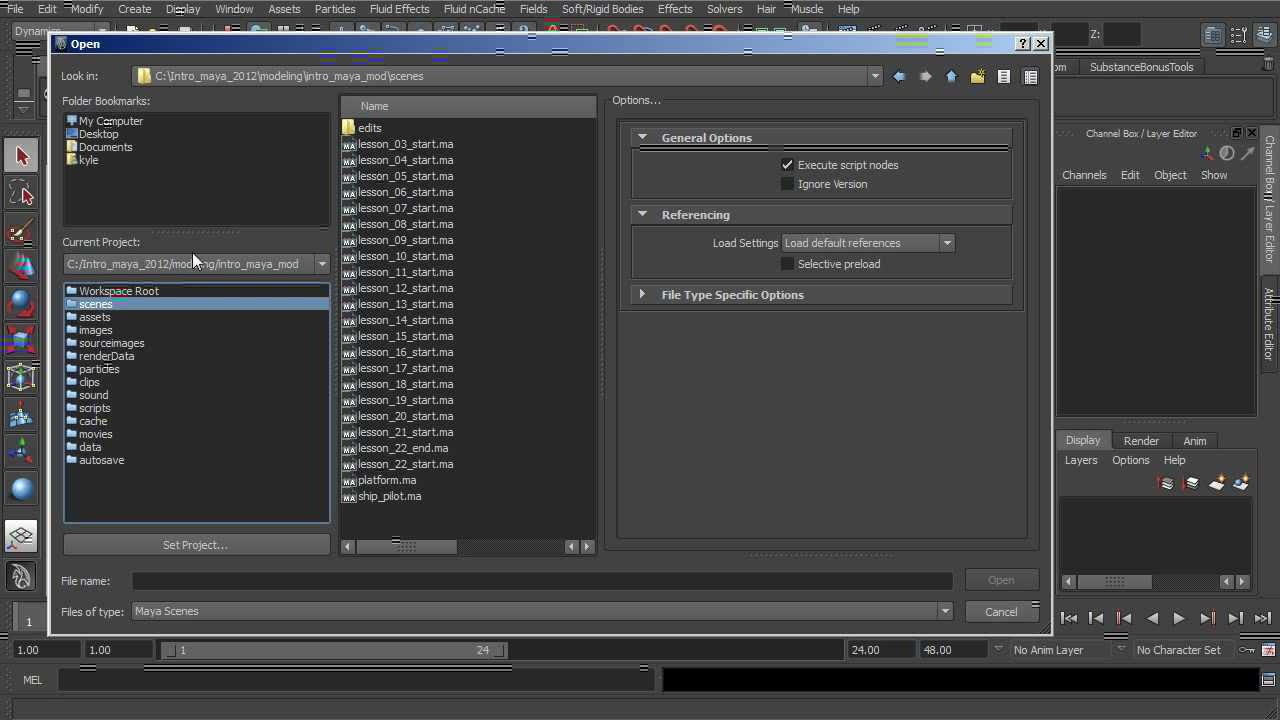This screenshot has width=1280, height=720.
Task: Switch file view to list mode
Action: click(1004, 76)
